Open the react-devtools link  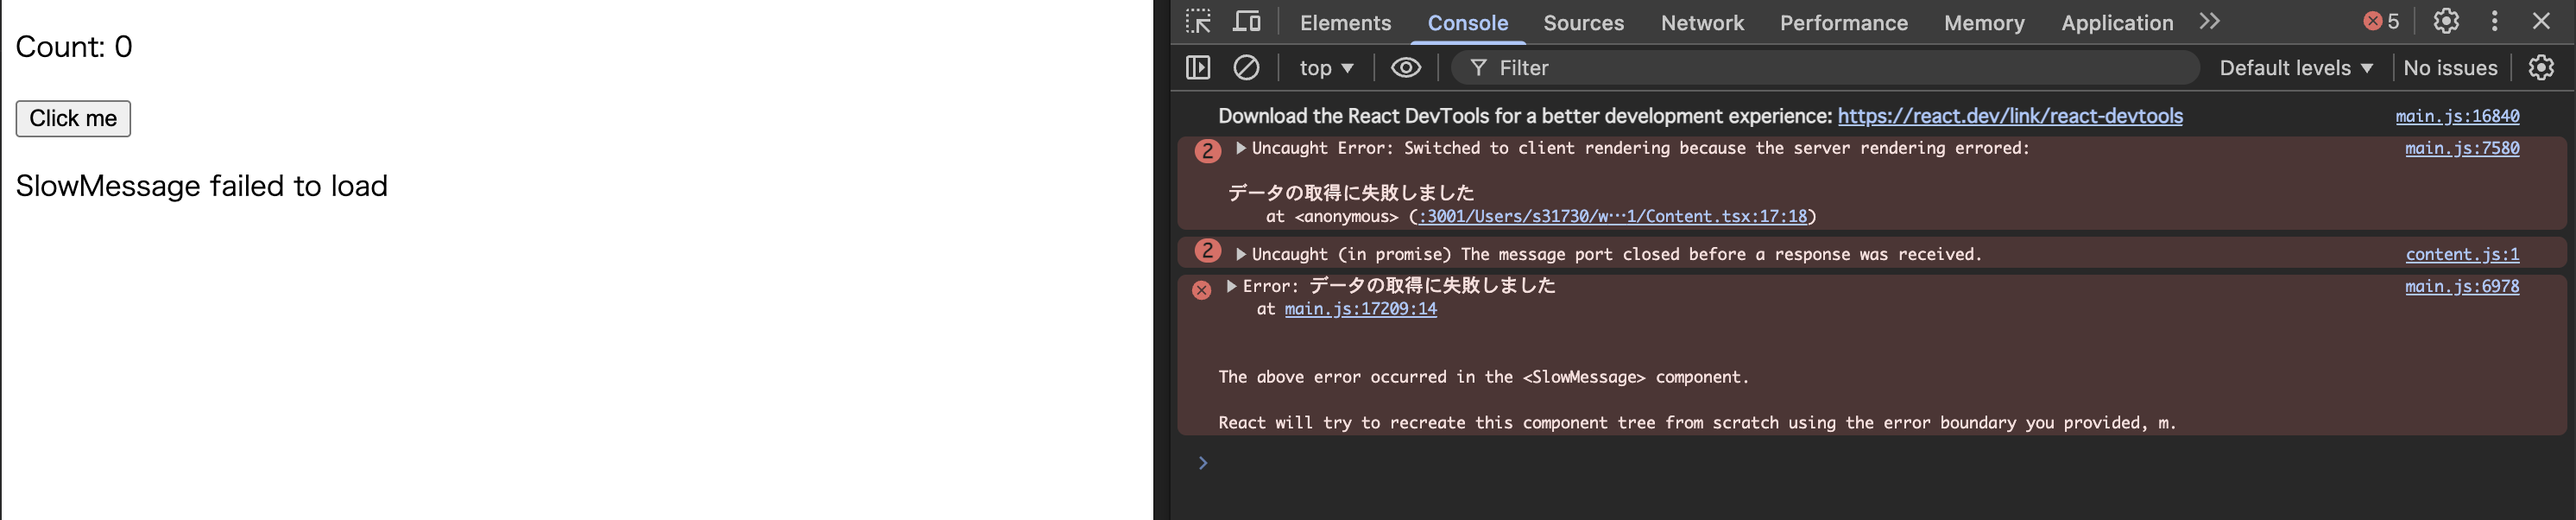pos(2010,116)
